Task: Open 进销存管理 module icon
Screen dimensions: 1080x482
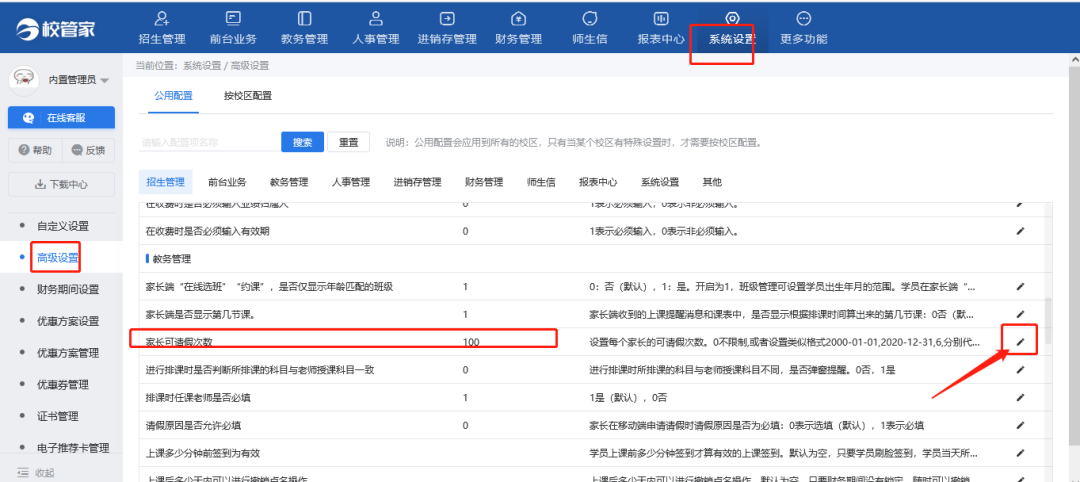Action: pos(447,19)
